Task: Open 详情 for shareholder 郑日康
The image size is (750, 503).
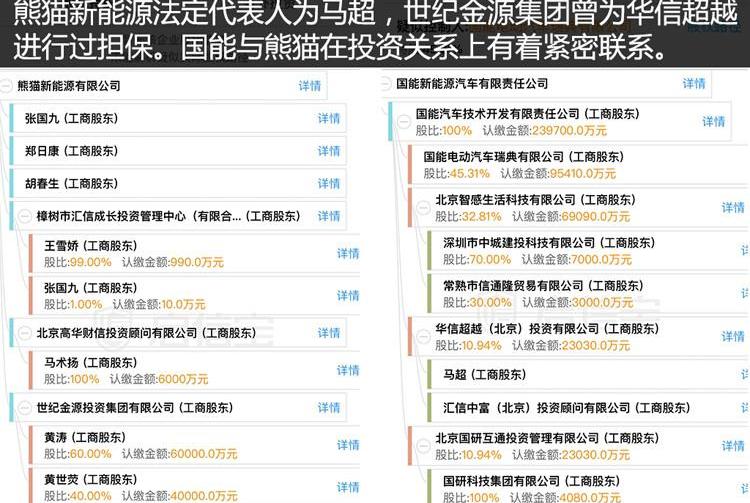Action: 328,151
